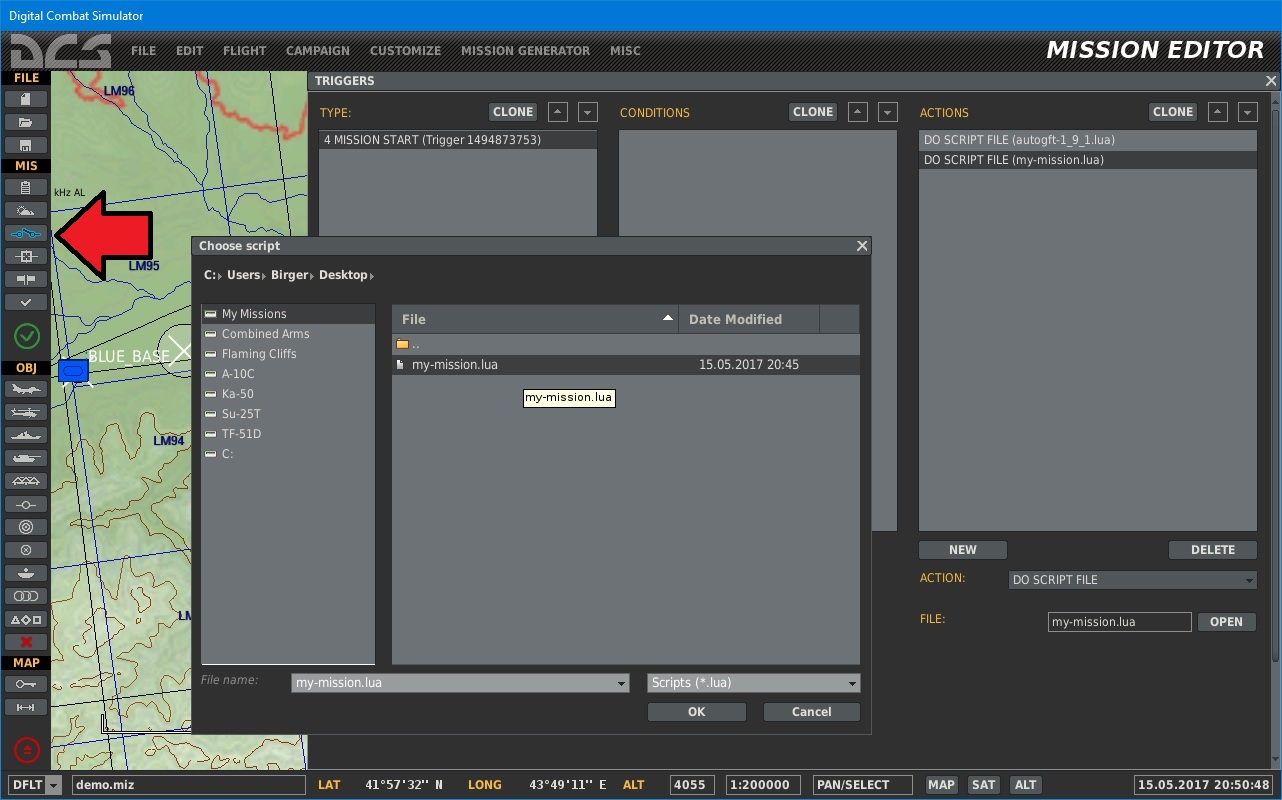This screenshot has width=1282, height=800.
Task: Open the CUSTOMIZE menu
Action: (405, 51)
